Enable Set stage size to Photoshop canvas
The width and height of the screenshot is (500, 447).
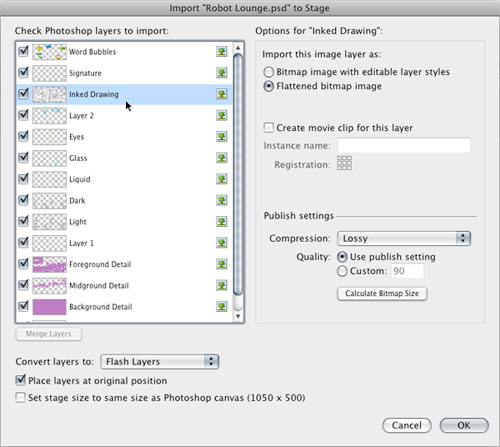tap(21, 398)
